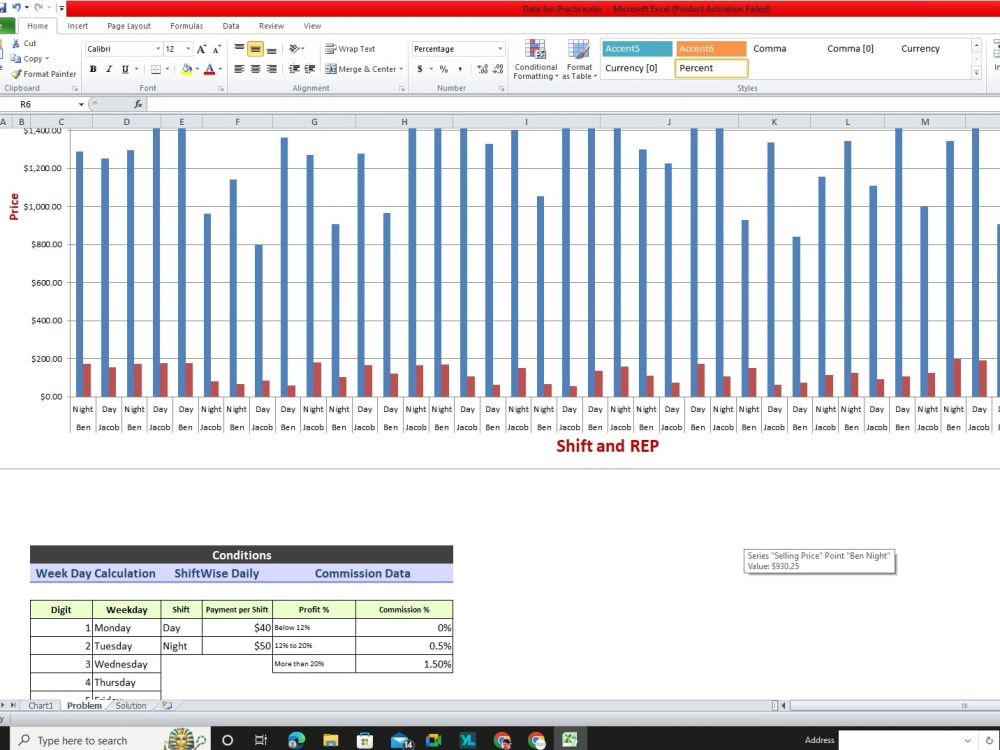Click the Cut icon in Clipboard group
This screenshot has height=750, width=1000.
pos(22,45)
